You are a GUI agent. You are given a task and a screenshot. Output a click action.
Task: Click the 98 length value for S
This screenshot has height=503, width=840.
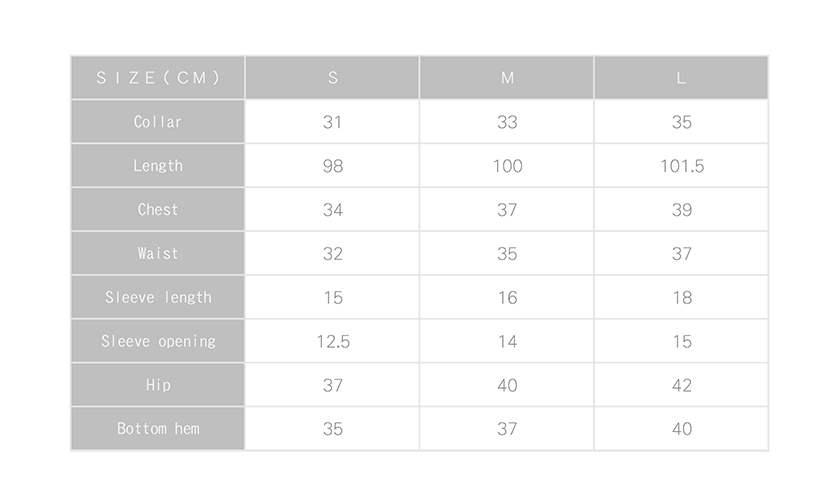pos(333,166)
